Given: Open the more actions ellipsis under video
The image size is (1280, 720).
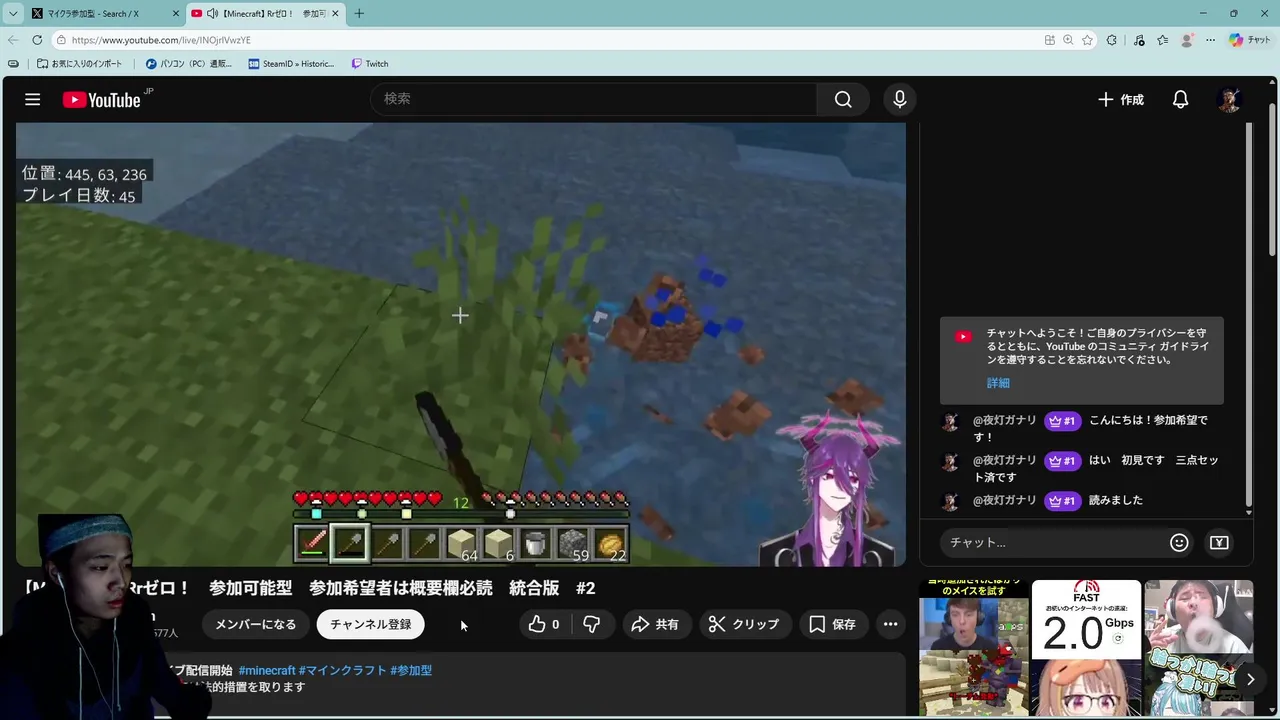Looking at the screenshot, I should coord(890,624).
